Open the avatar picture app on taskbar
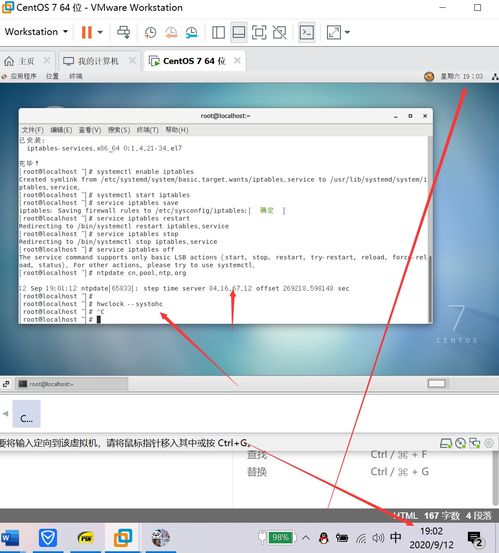 (x=160, y=538)
